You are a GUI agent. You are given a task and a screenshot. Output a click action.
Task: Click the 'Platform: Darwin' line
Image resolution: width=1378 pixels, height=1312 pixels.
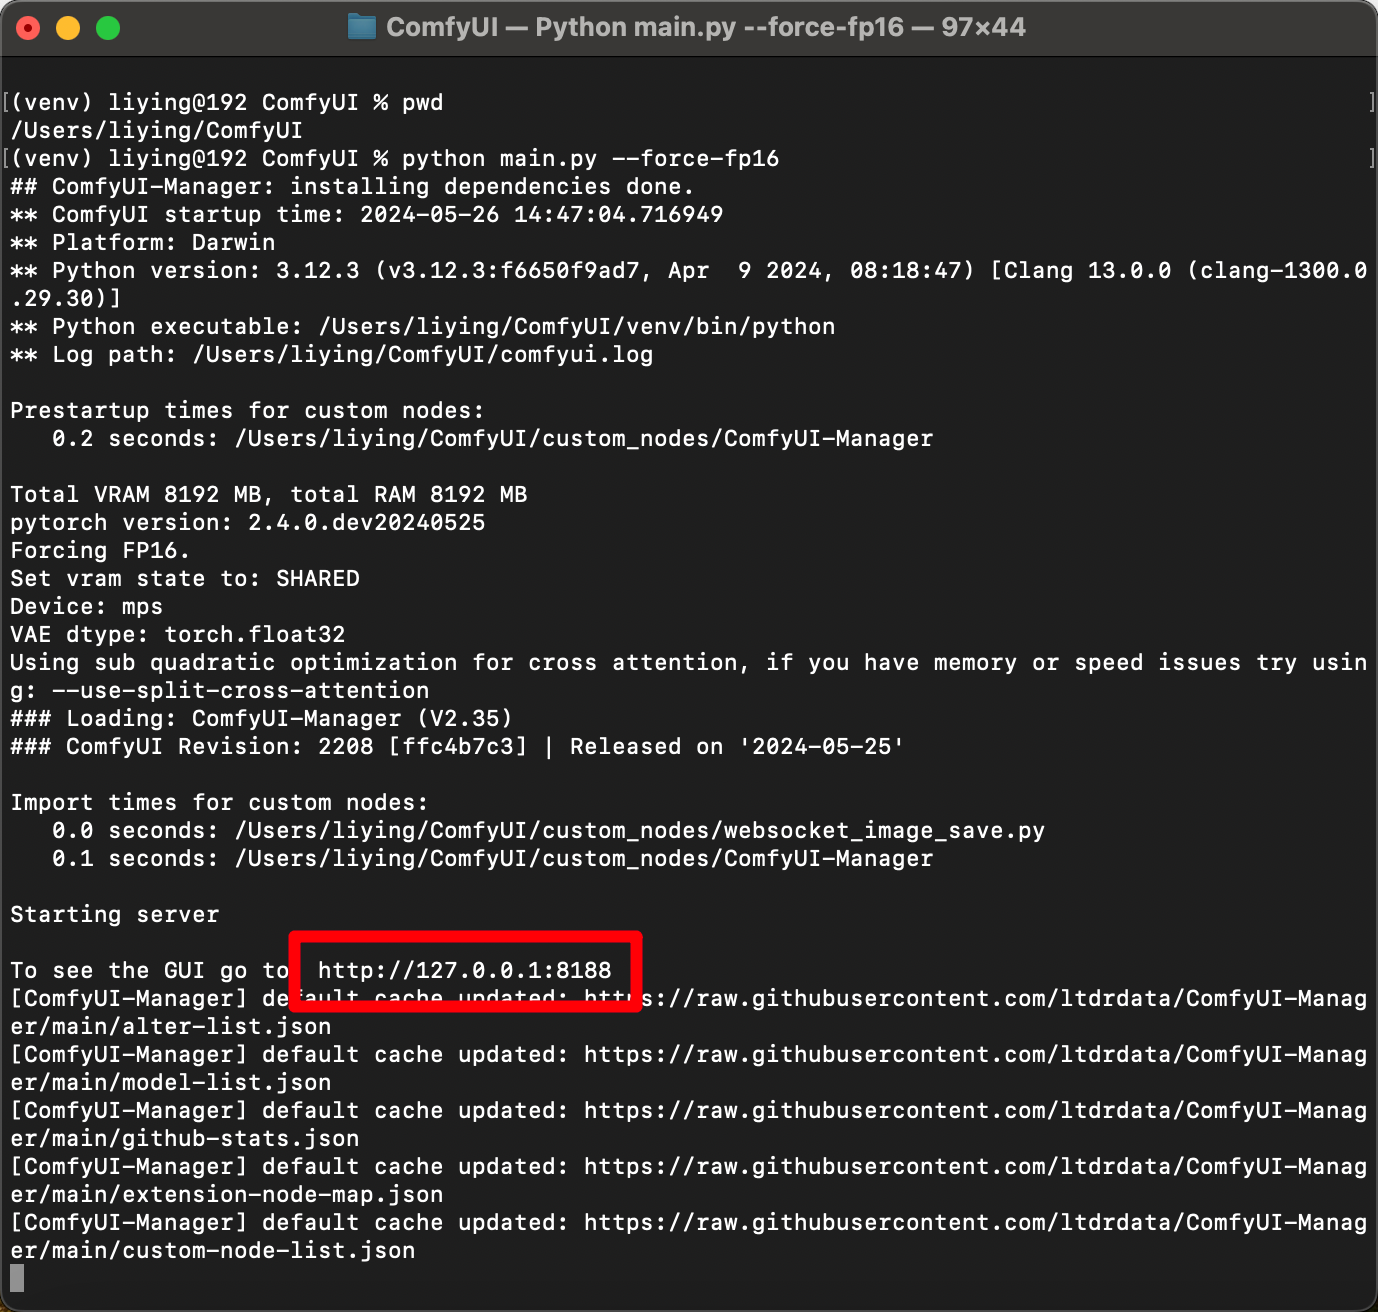pos(142,243)
